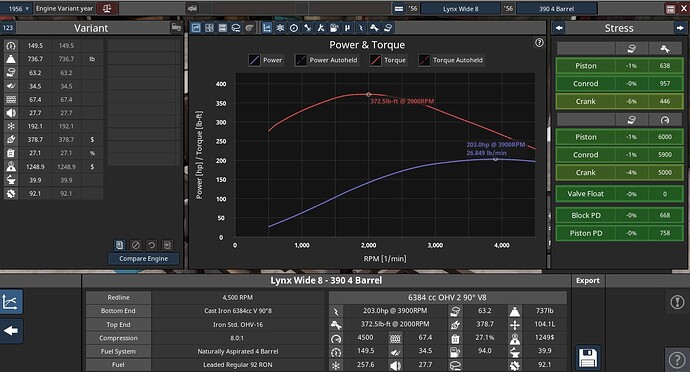Viewport: 690px width, 372px height.
Task: Select the Piston PD stress row
Action: [620, 233]
